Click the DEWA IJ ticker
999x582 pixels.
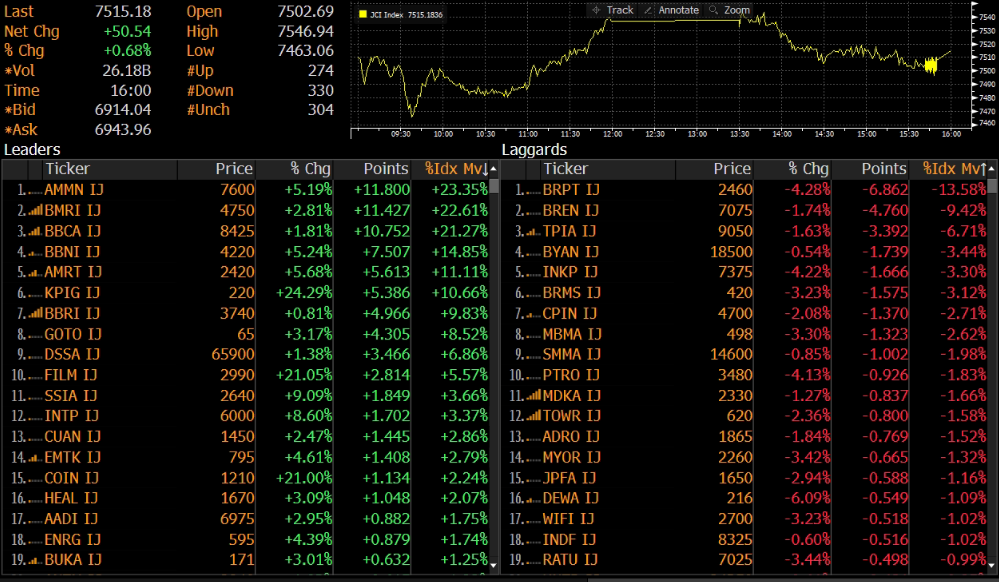pyautogui.click(x=570, y=498)
